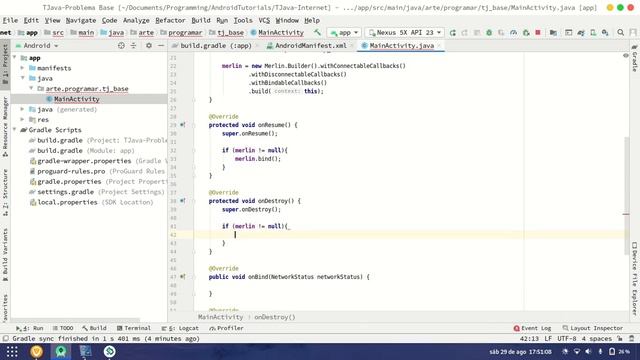Click the editor vertical scrollbar
Image resolution: width=640 pixels, height=360 pixels.
(627, 195)
